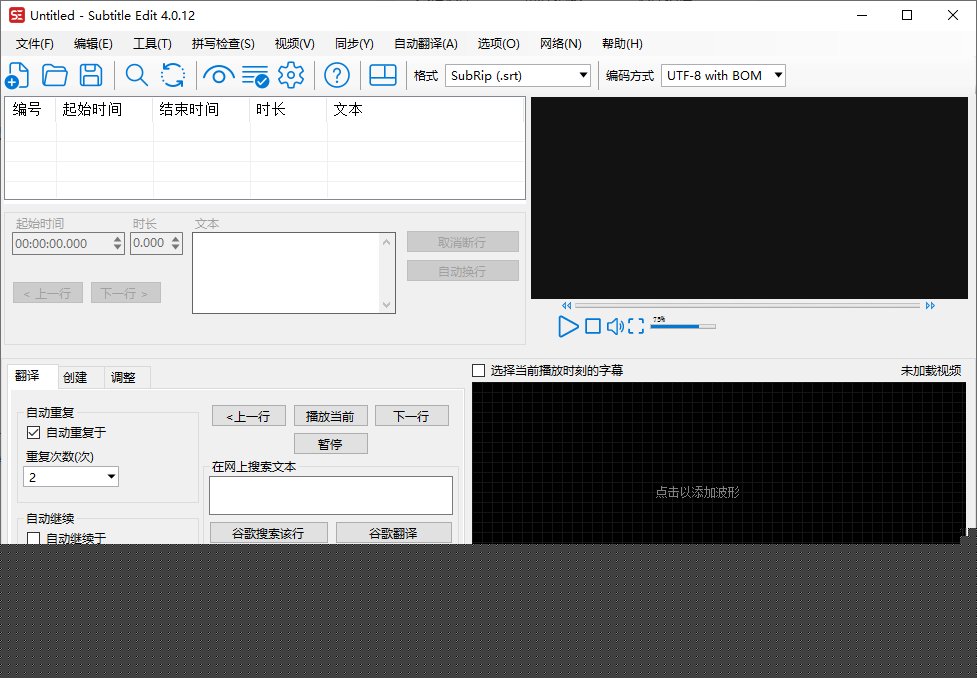Screen dimensions: 977x678
Task: Click the 在网上搜索文本 input box
Action: (x=331, y=495)
